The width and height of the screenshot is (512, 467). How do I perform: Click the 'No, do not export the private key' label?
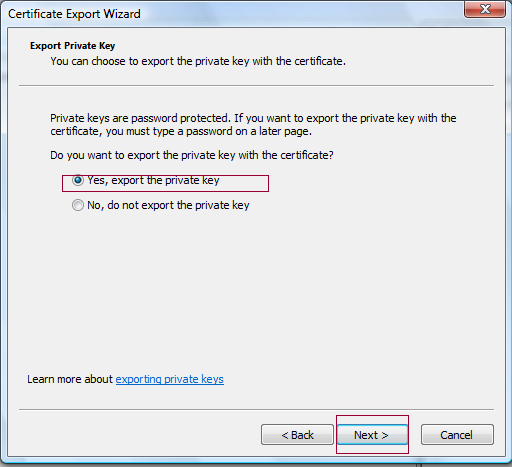click(x=168, y=205)
